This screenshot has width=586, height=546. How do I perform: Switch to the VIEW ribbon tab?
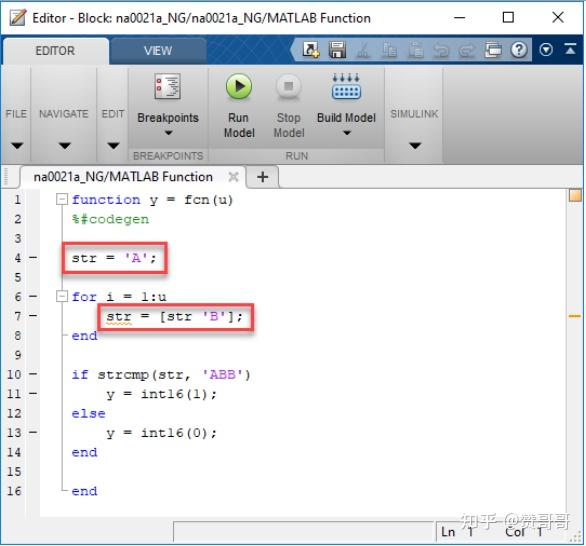click(x=158, y=50)
